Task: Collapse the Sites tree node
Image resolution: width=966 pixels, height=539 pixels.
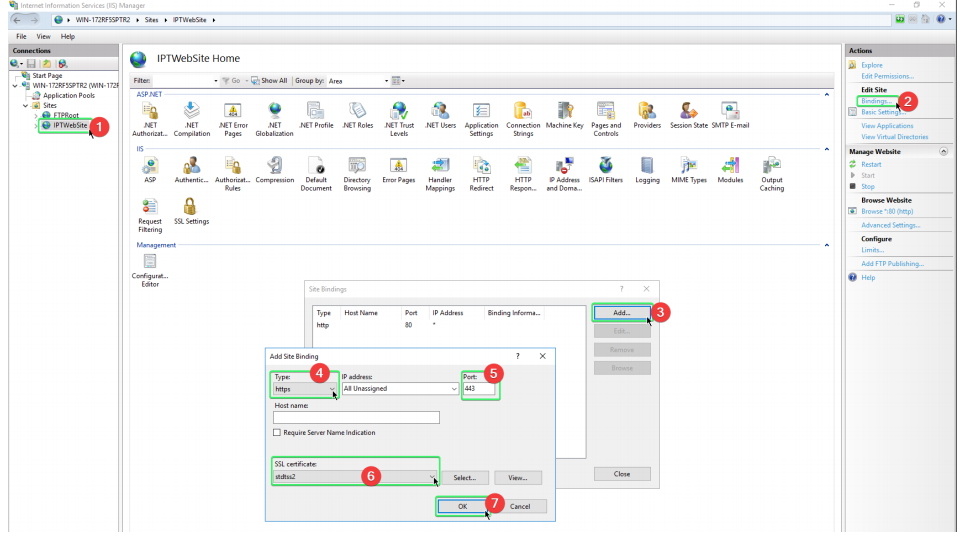Action: click(26, 105)
